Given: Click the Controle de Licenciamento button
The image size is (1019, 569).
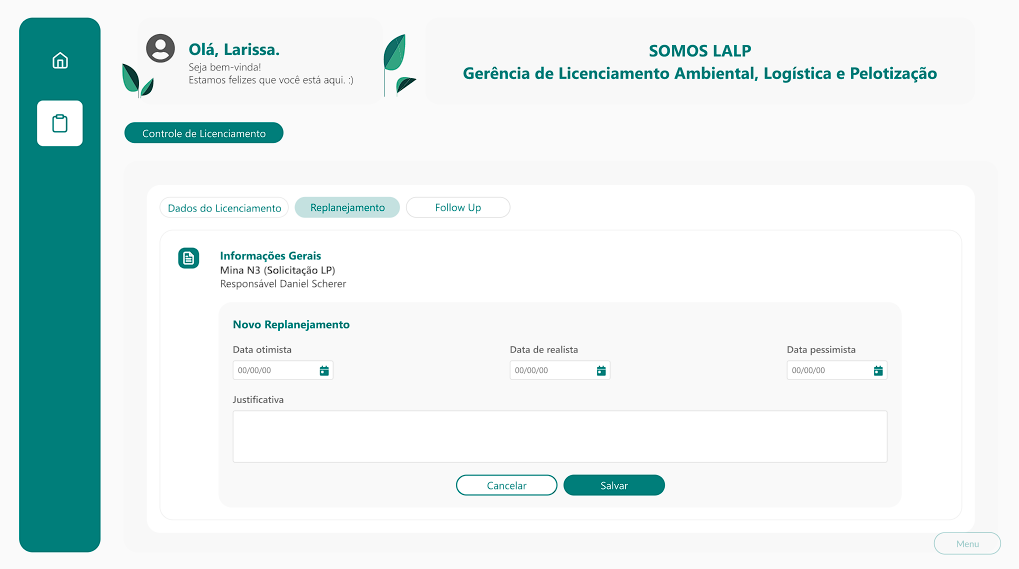Looking at the screenshot, I should coord(204,133).
